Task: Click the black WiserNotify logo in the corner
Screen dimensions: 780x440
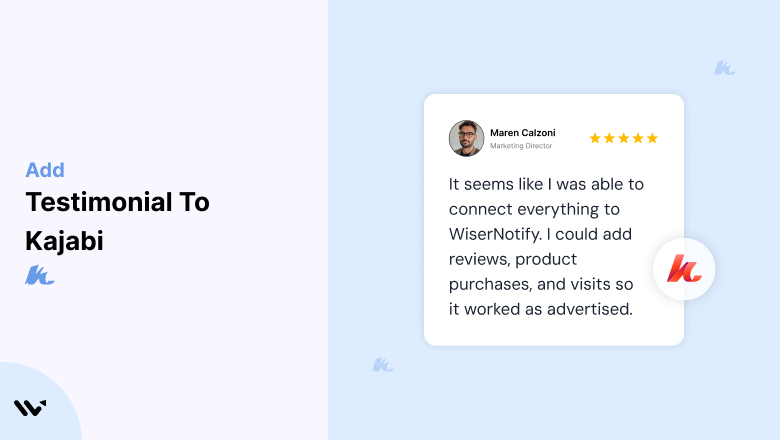Action: 30,408
